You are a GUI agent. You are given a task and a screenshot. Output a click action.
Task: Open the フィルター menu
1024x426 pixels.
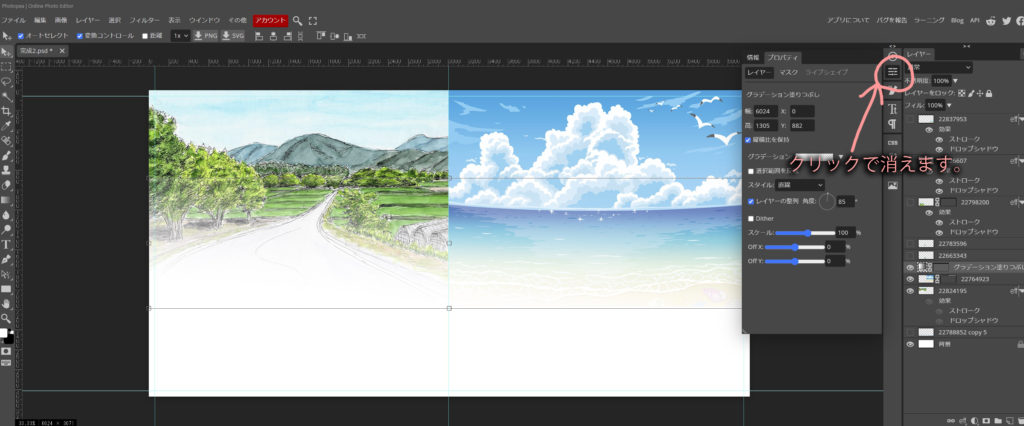(145, 20)
